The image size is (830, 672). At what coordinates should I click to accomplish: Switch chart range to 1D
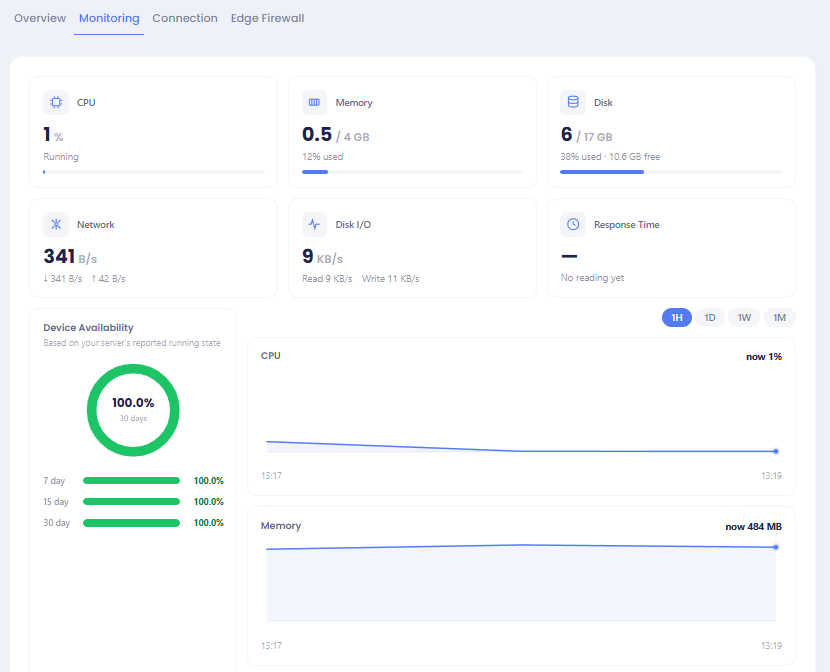(x=710, y=317)
